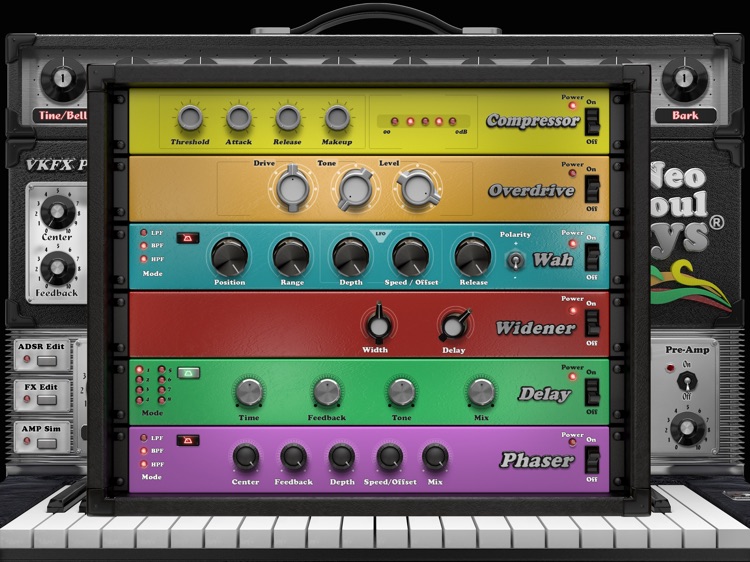The width and height of the screenshot is (750, 562).
Task: Toggle the Delay power switch
Action: pos(592,392)
